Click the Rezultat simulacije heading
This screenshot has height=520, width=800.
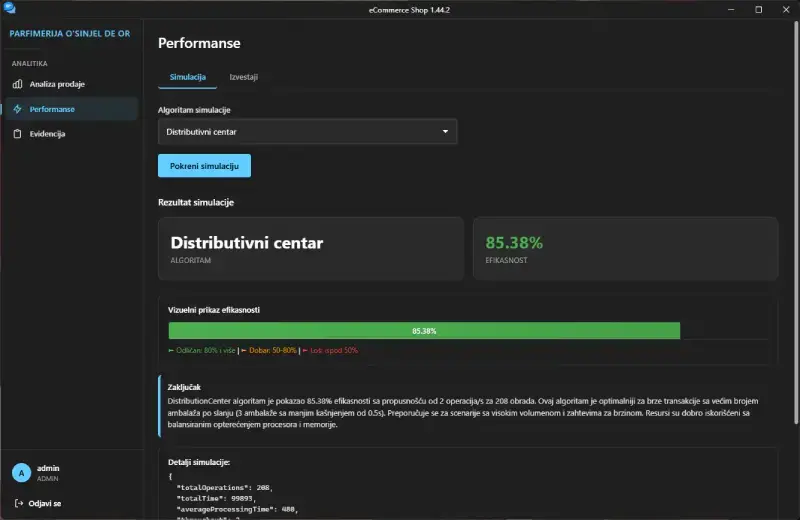coord(196,203)
